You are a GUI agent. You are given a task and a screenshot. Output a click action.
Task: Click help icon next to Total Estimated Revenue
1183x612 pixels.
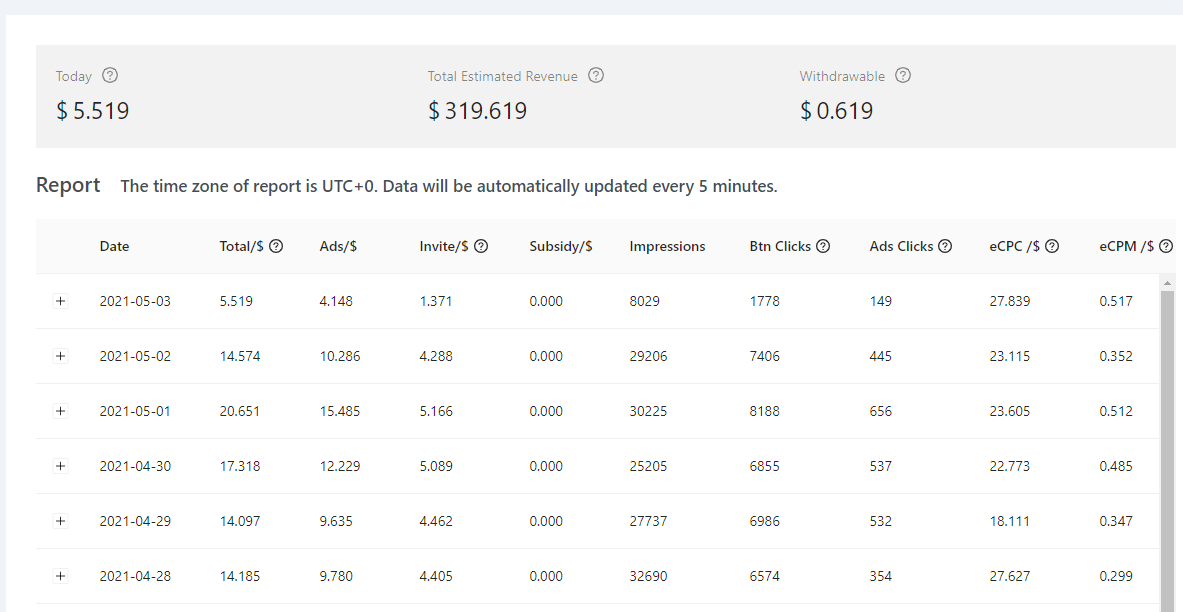(x=596, y=76)
